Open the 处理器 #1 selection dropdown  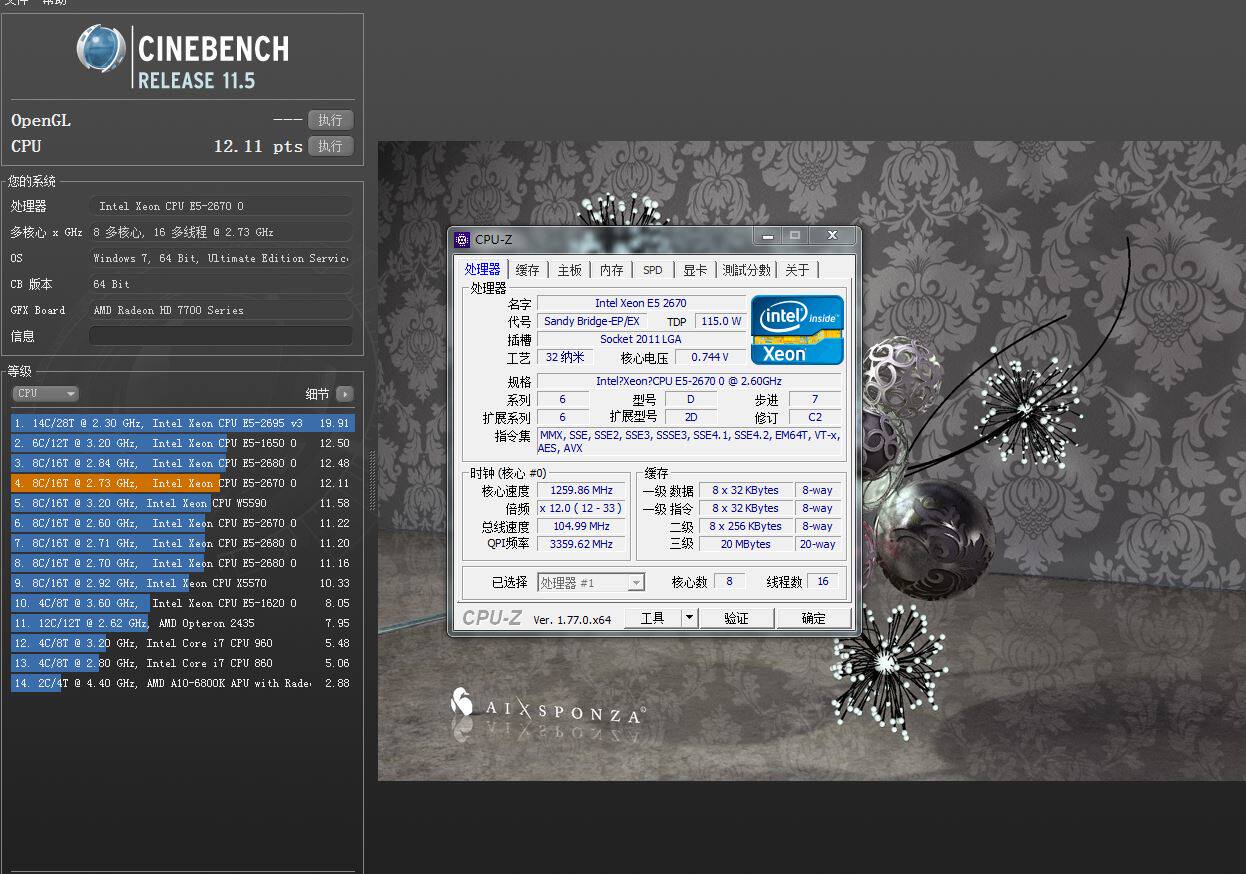591,582
